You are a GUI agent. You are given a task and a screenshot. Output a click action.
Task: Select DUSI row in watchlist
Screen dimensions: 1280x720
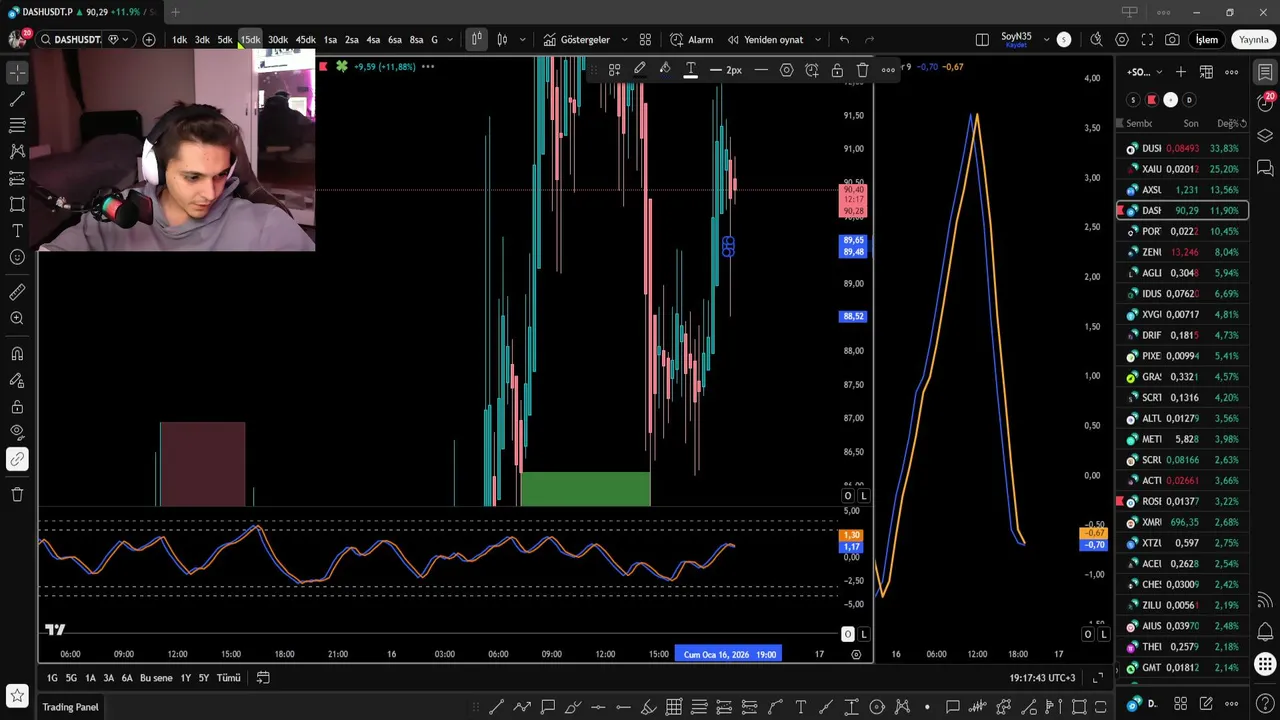(x=1182, y=148)
